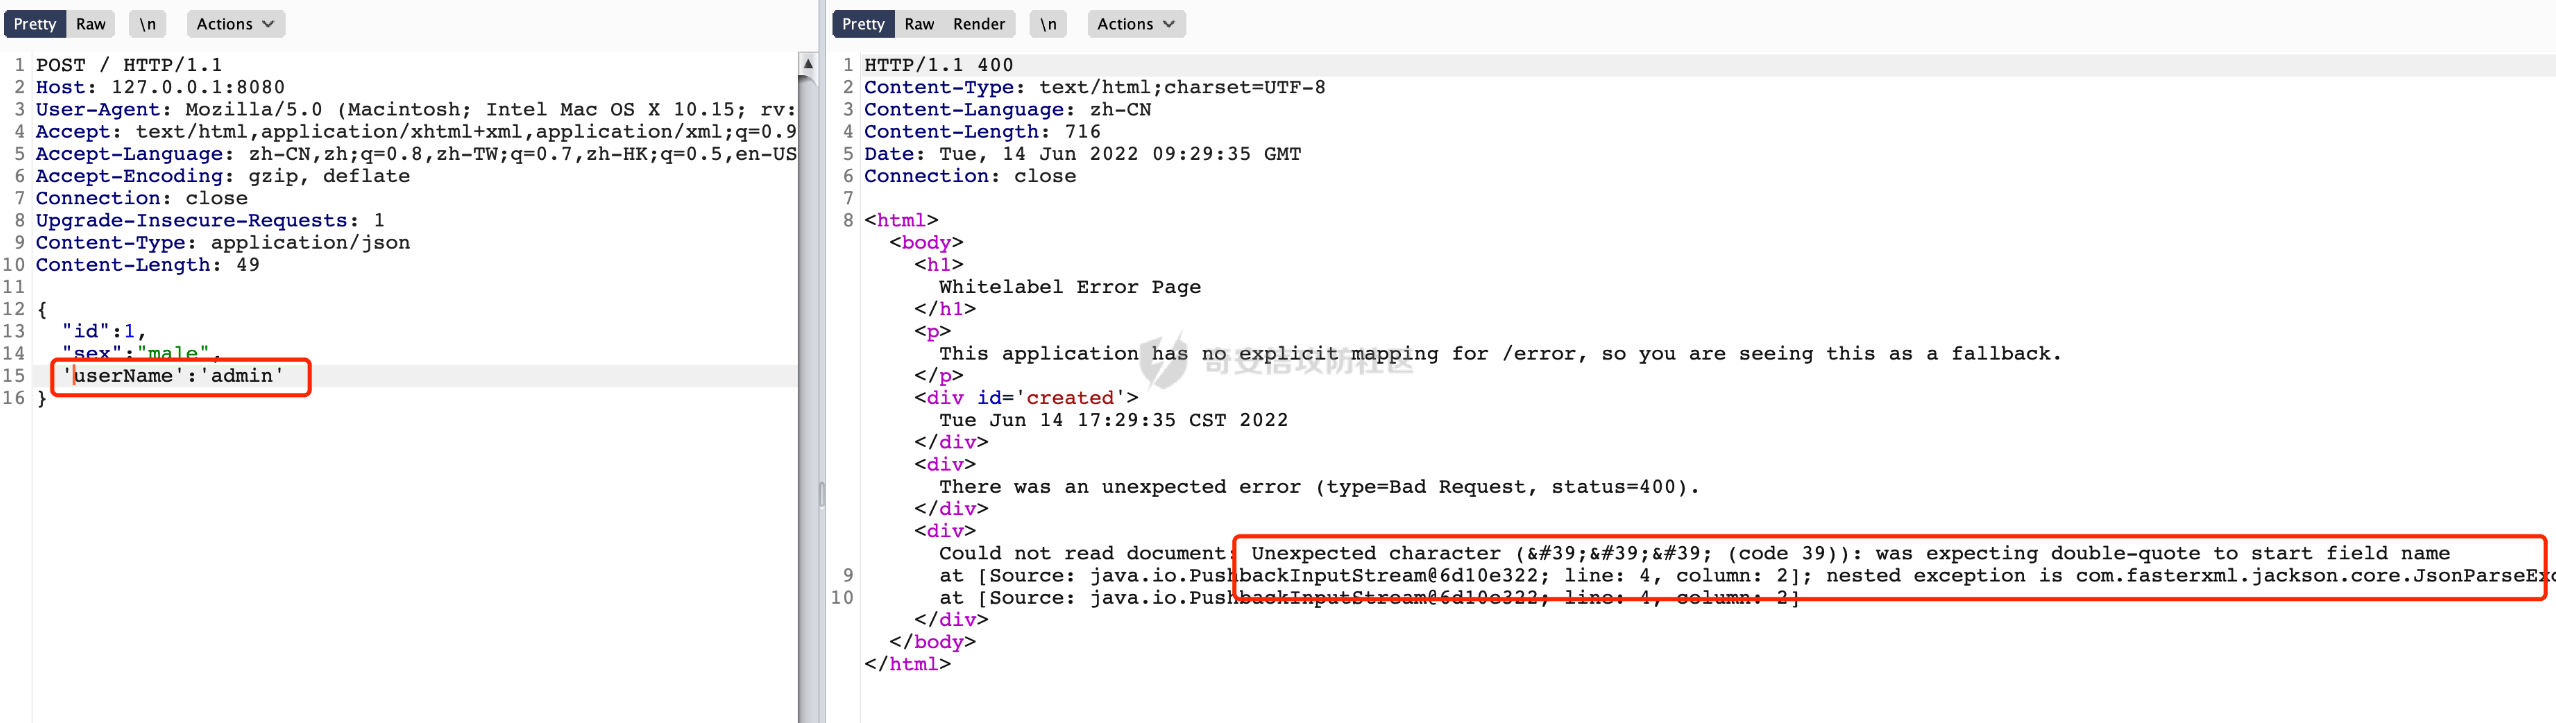Select the Raw tab in request pane
The image size is (2556, 723).
coord(90,24)
